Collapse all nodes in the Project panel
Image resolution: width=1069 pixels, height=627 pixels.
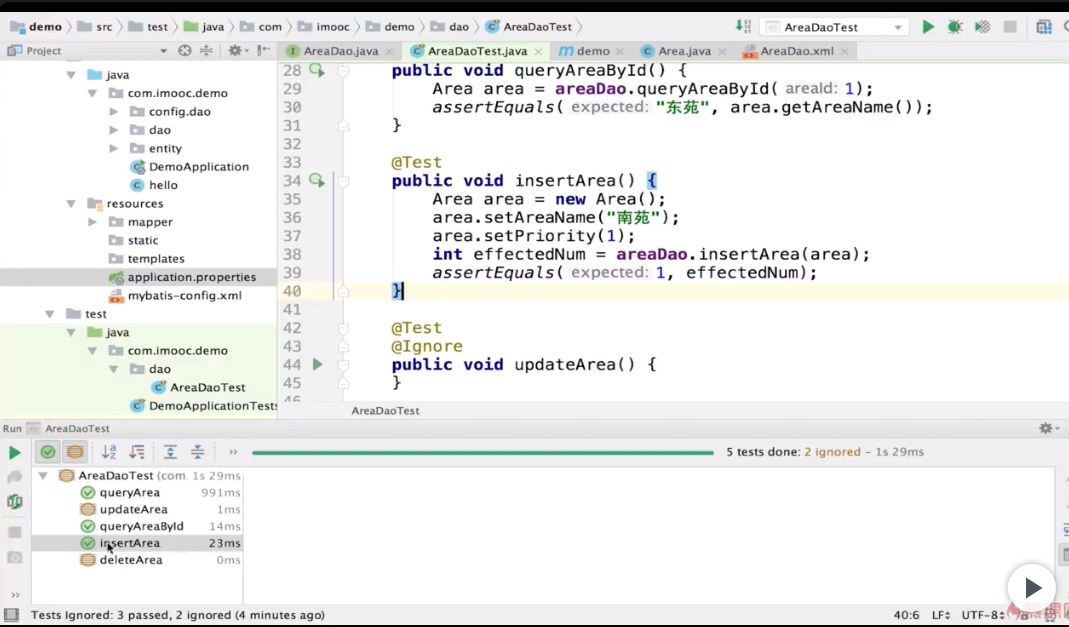(x=205, y=50)
